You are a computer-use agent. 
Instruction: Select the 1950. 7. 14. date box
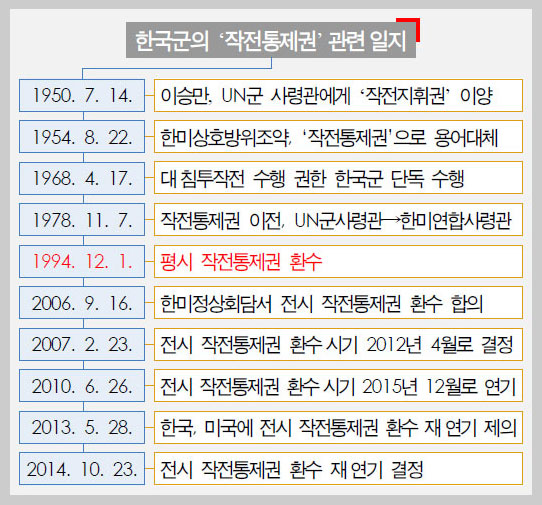(82, 95)
